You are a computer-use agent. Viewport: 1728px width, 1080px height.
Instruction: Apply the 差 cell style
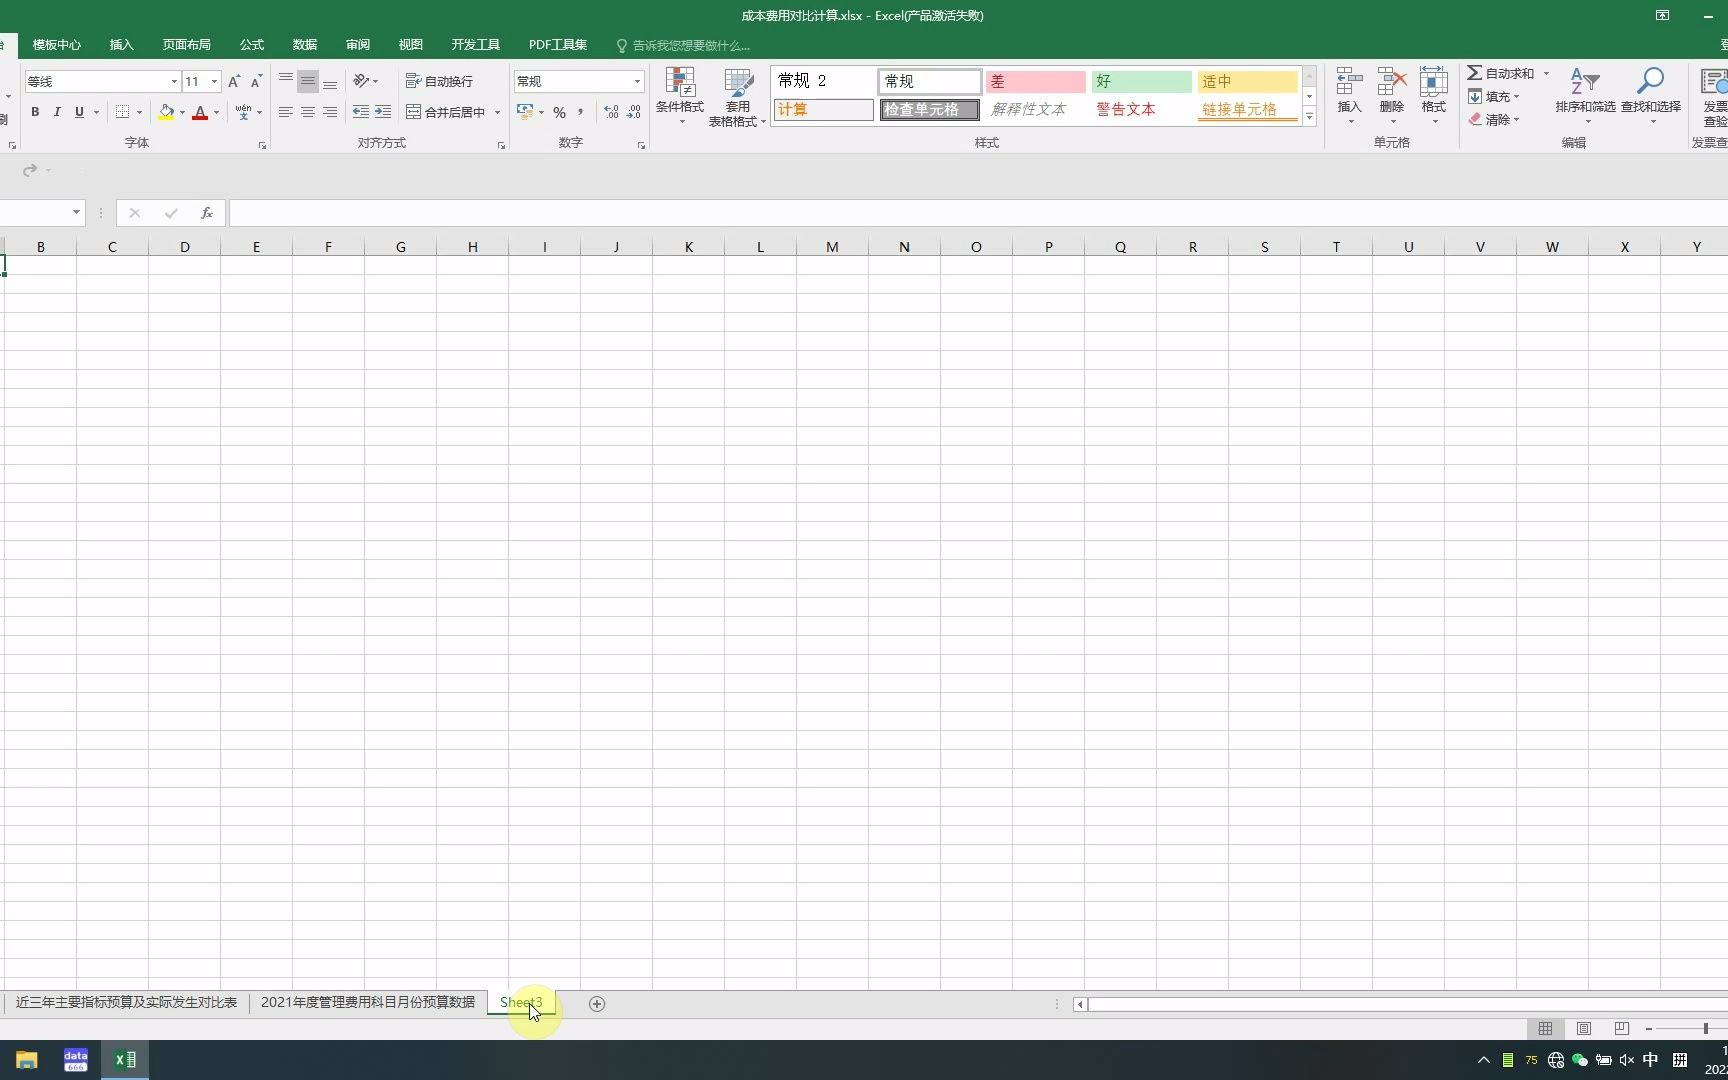[x=1035, y=81]
